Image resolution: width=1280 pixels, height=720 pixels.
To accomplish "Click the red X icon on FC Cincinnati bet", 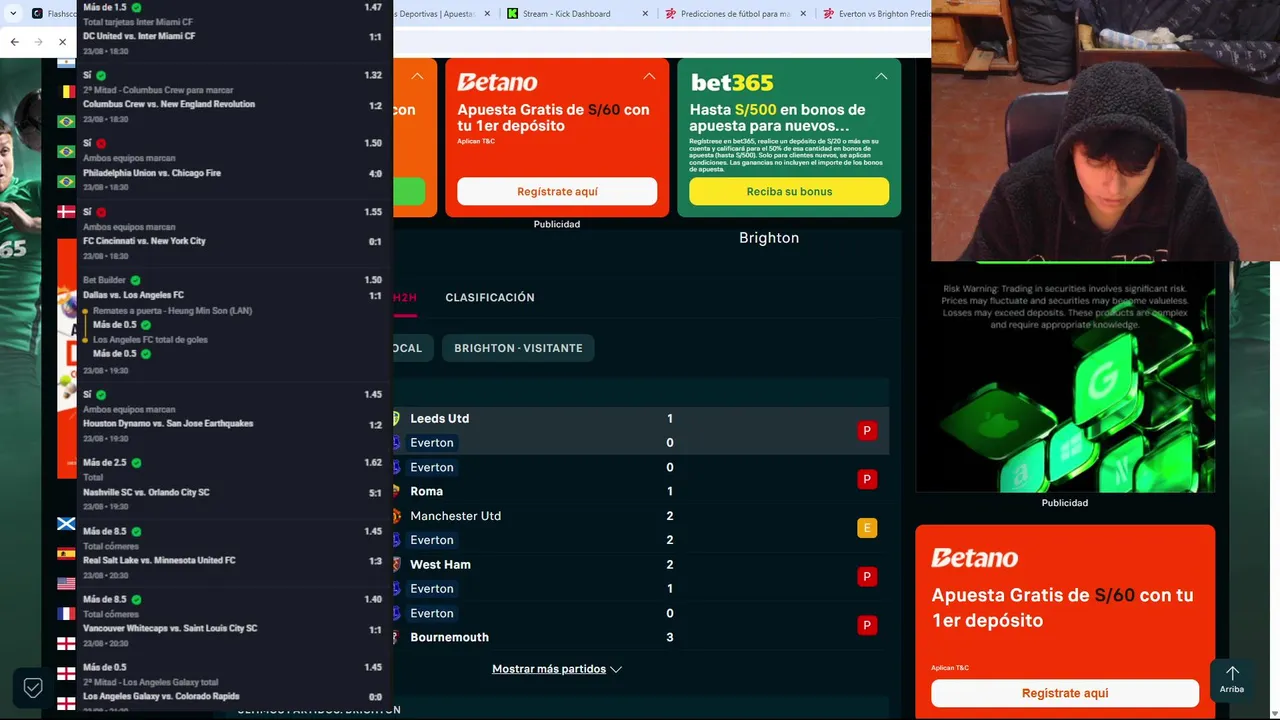I will point(101,212).
